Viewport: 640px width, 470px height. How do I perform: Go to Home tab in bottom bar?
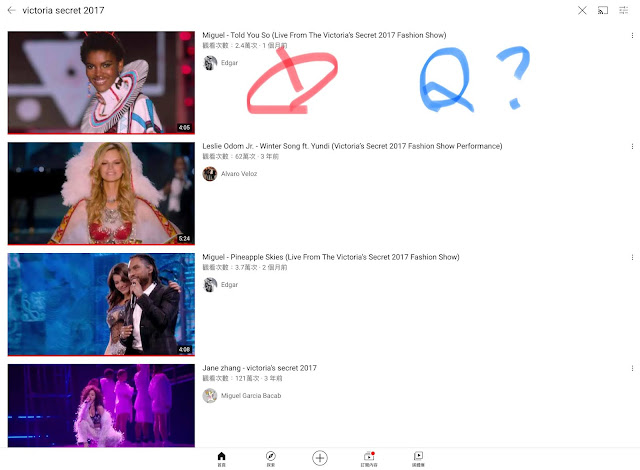[221, 459]
